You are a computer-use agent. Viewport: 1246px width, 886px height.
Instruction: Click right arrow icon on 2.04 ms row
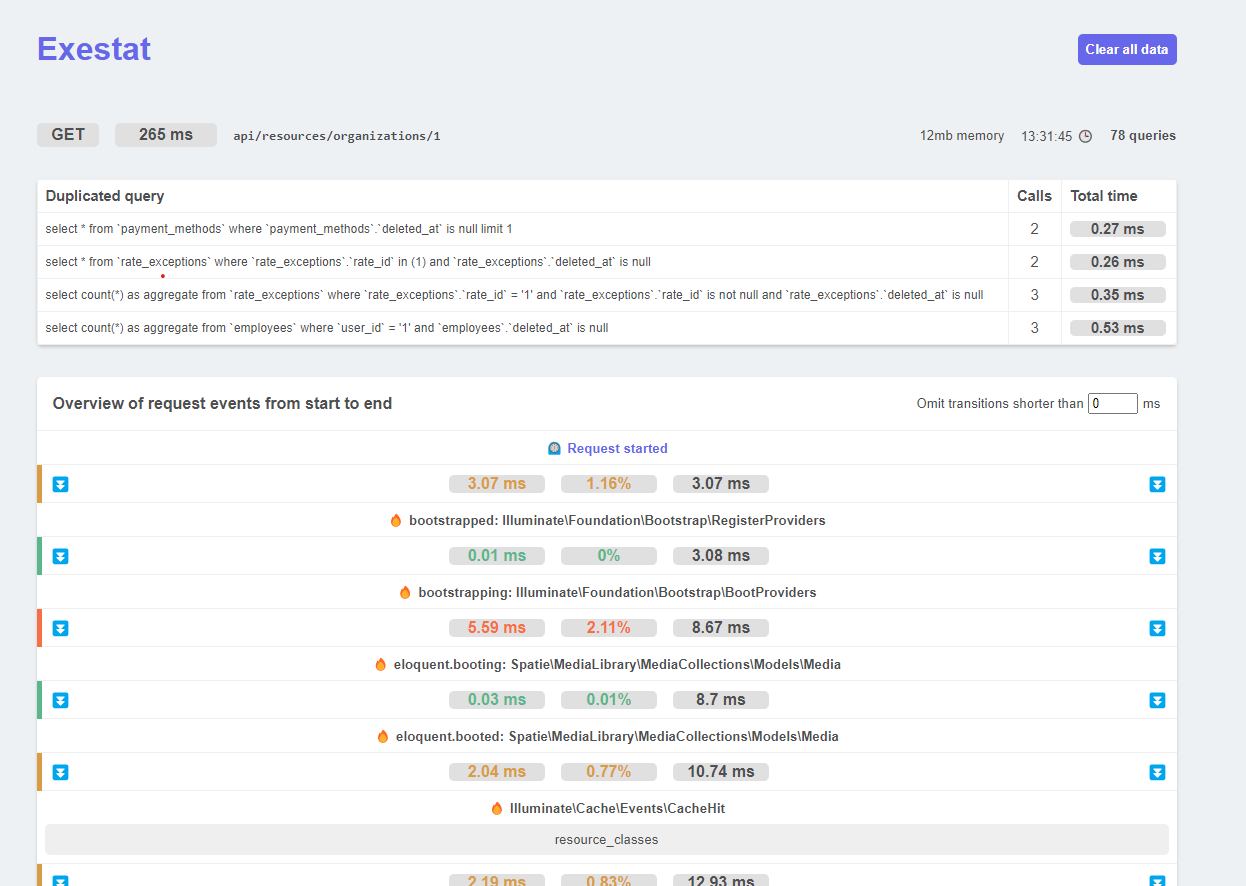pyautogui.click(x=1157, y=773)
